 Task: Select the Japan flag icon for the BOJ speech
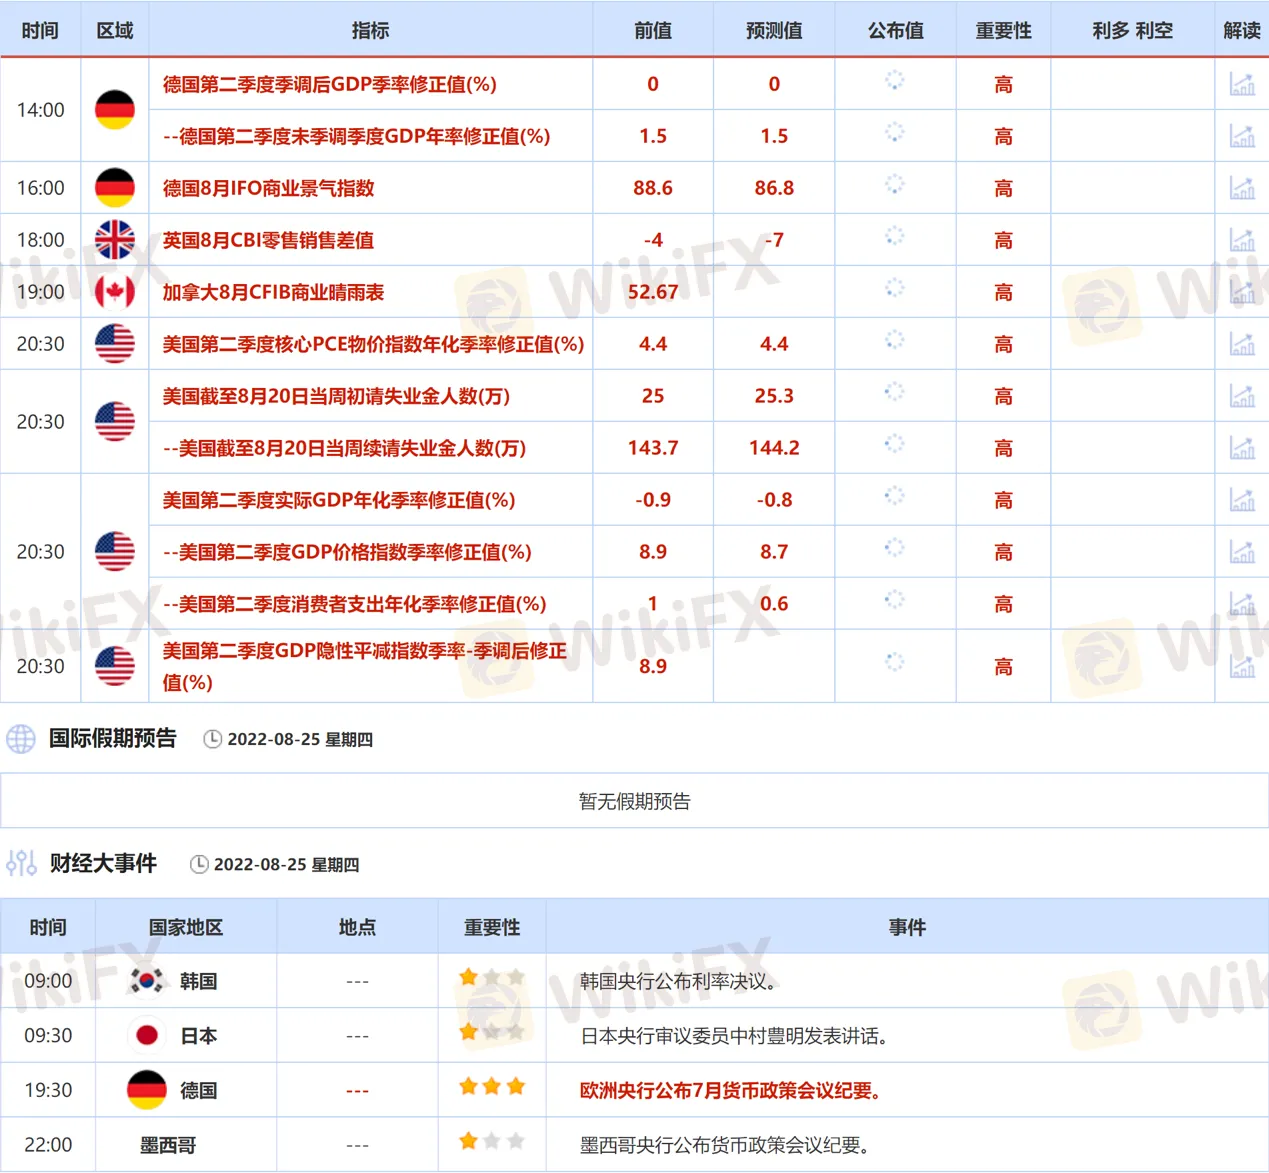coord(147,1035)
